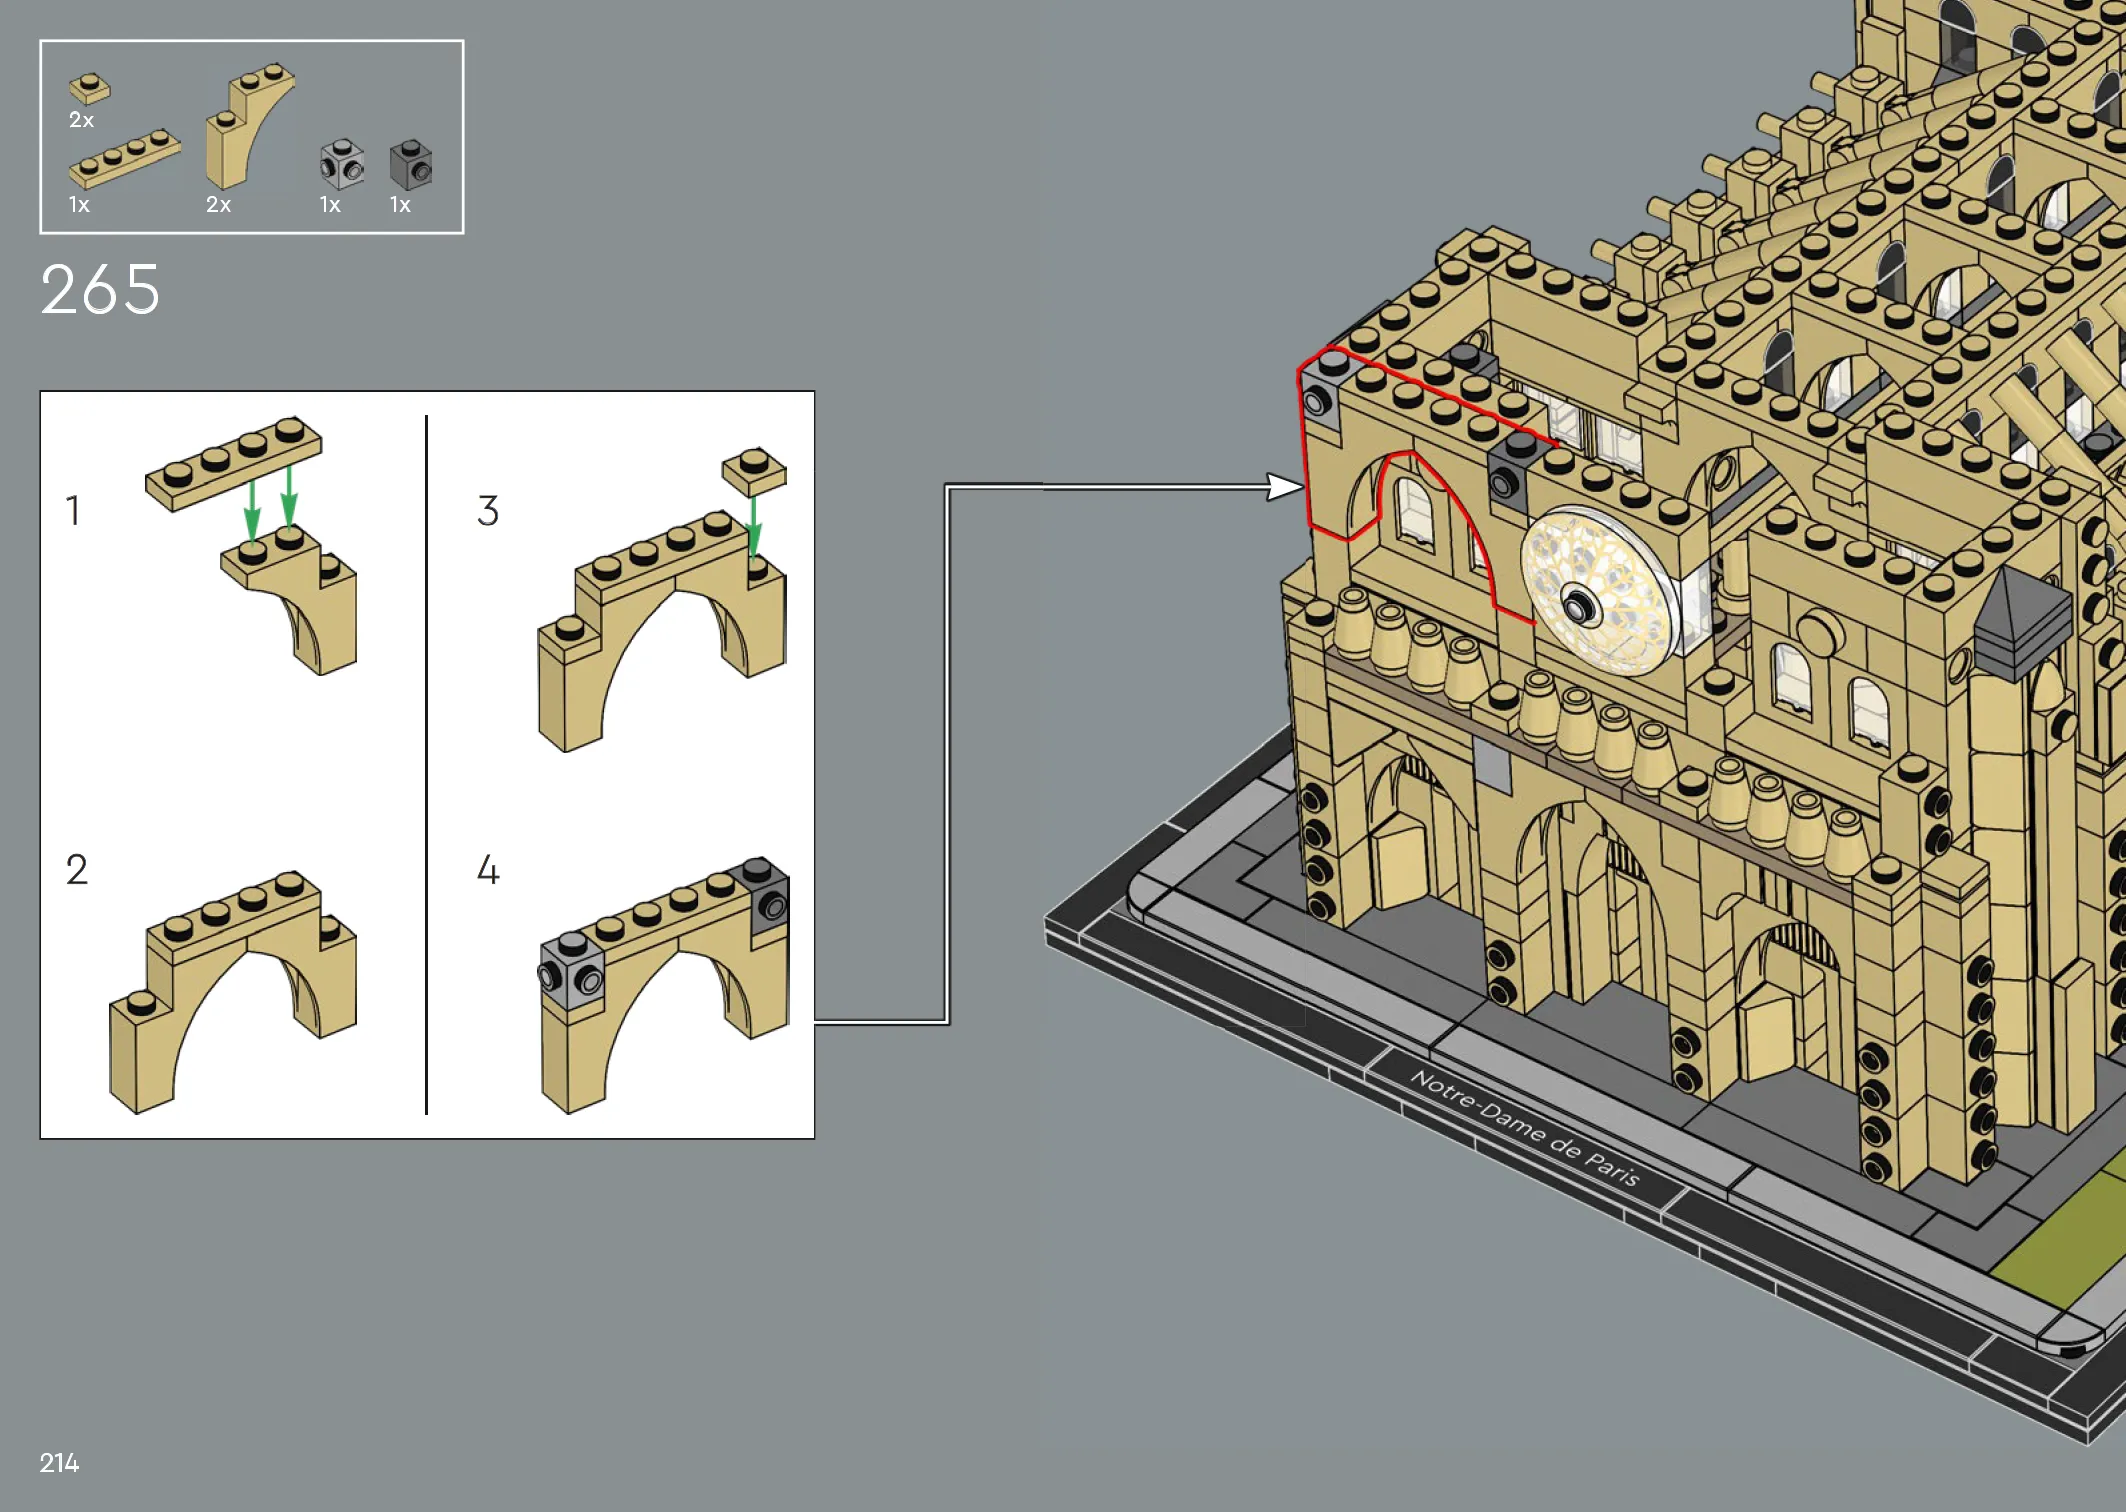Click the step number 265
The image size is (2126, 1512).
100,290
